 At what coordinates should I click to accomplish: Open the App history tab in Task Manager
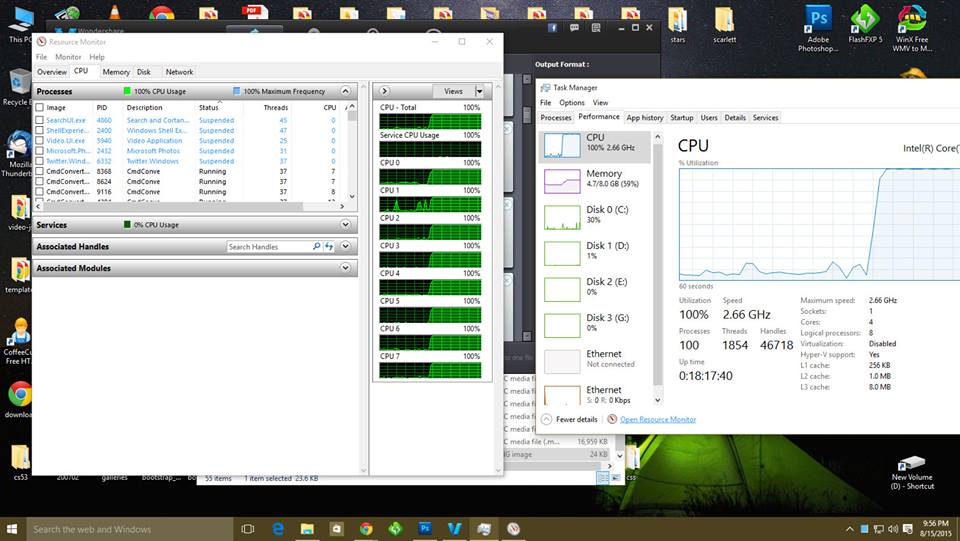[645, 118]
